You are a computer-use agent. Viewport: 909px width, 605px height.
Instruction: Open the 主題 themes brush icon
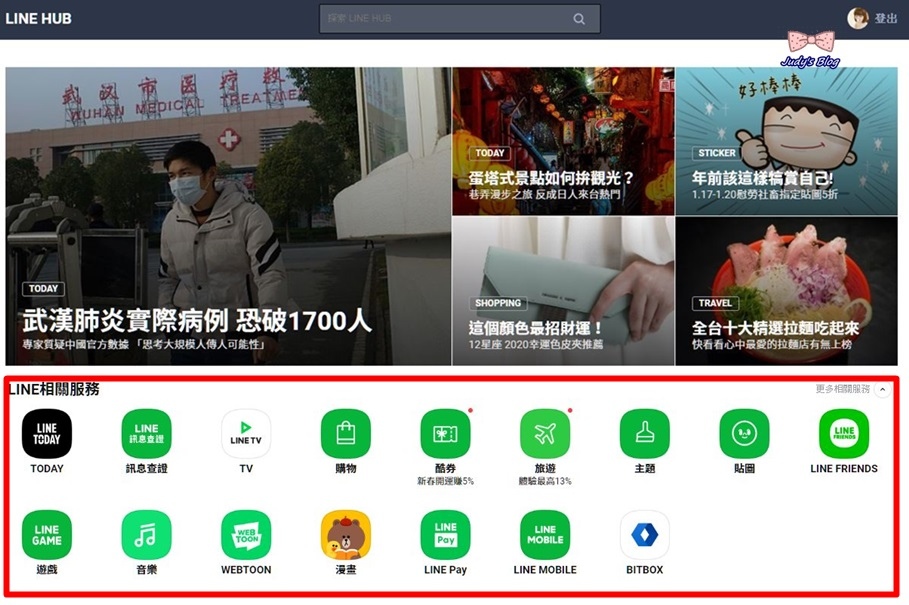tap(645, 433)
